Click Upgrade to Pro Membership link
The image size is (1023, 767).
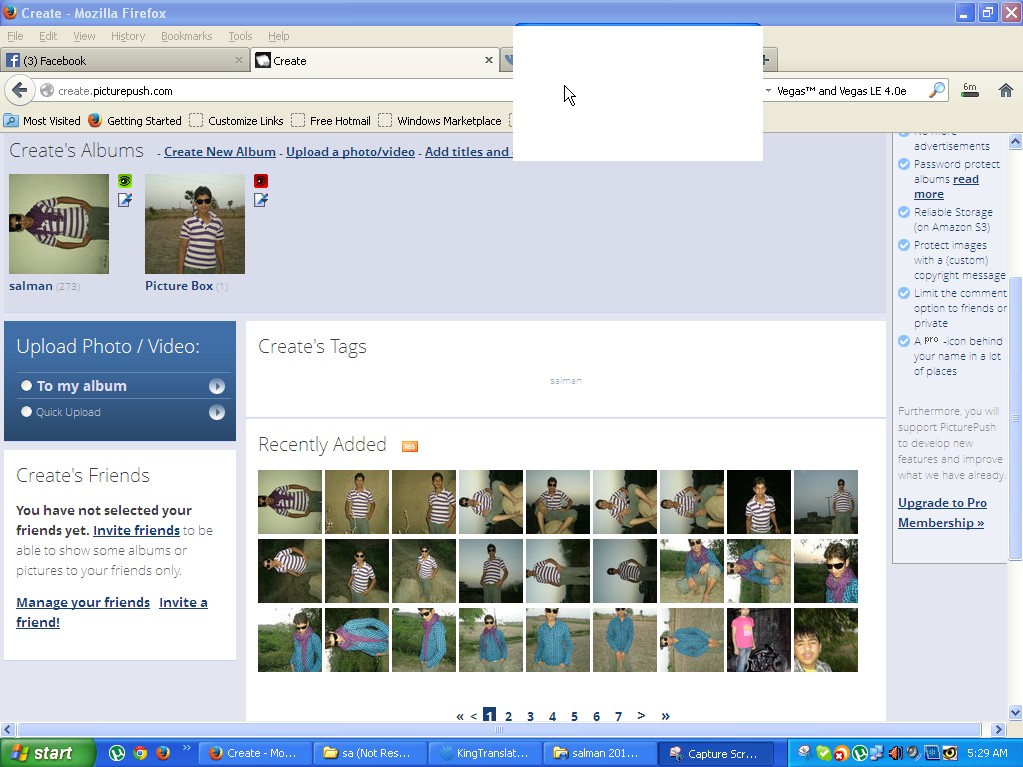[942, 513]
